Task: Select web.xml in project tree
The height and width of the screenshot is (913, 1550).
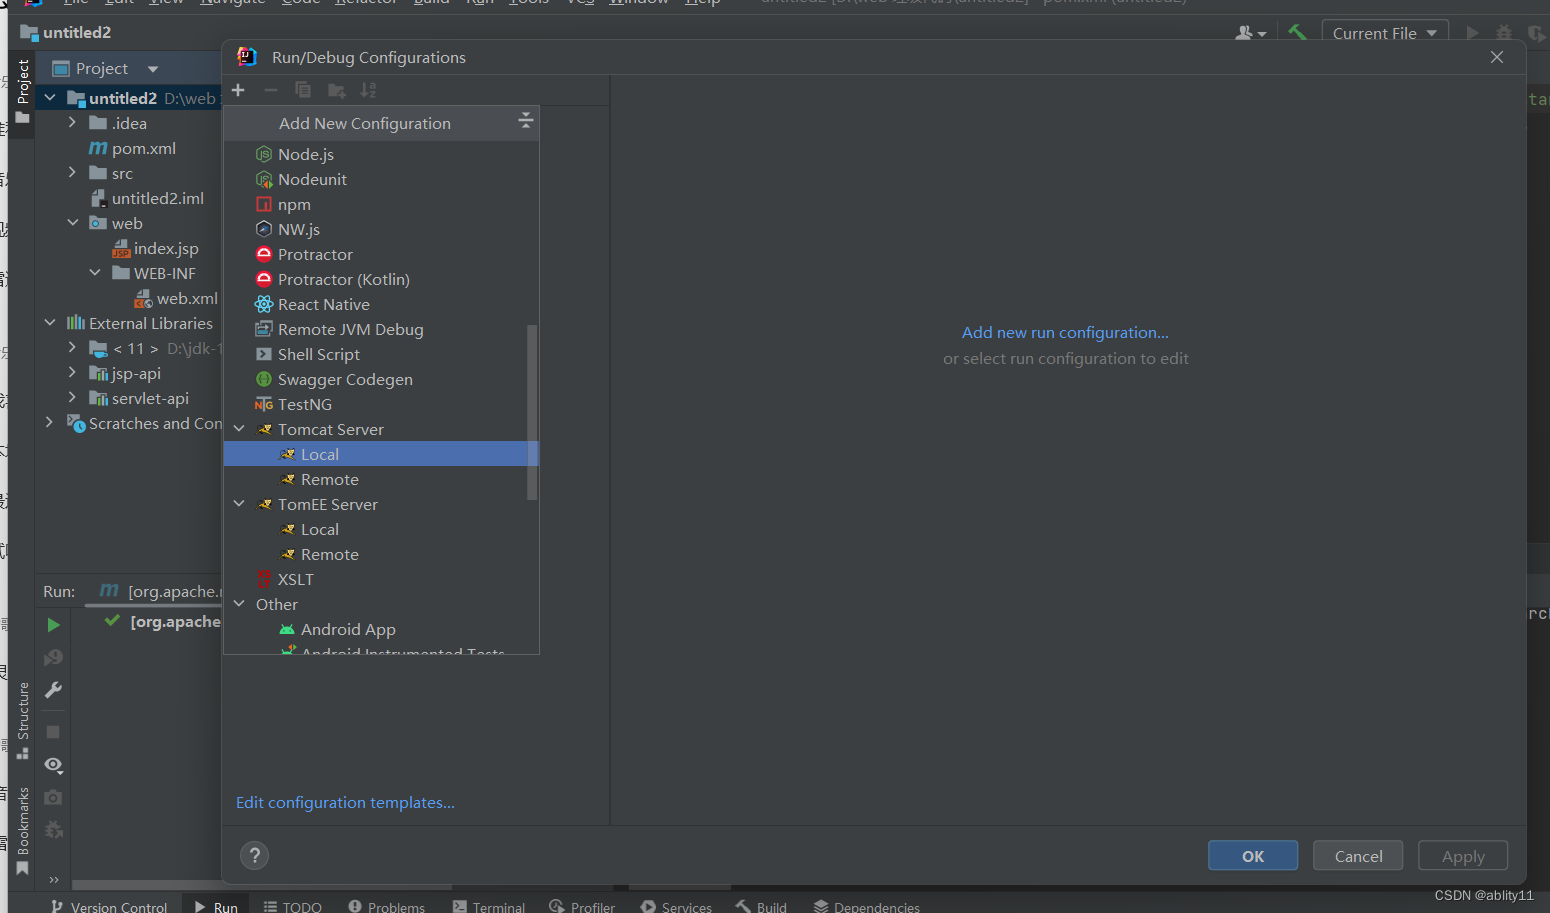Action: pos(186,298)
